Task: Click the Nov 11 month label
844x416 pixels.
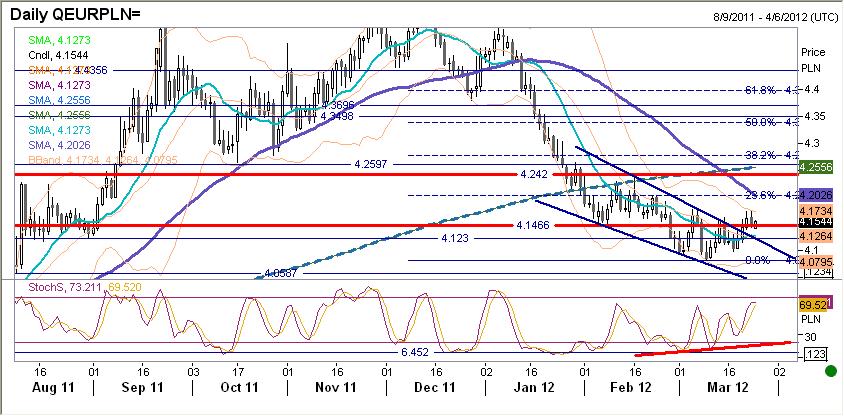Action: [x=336, y=386]
